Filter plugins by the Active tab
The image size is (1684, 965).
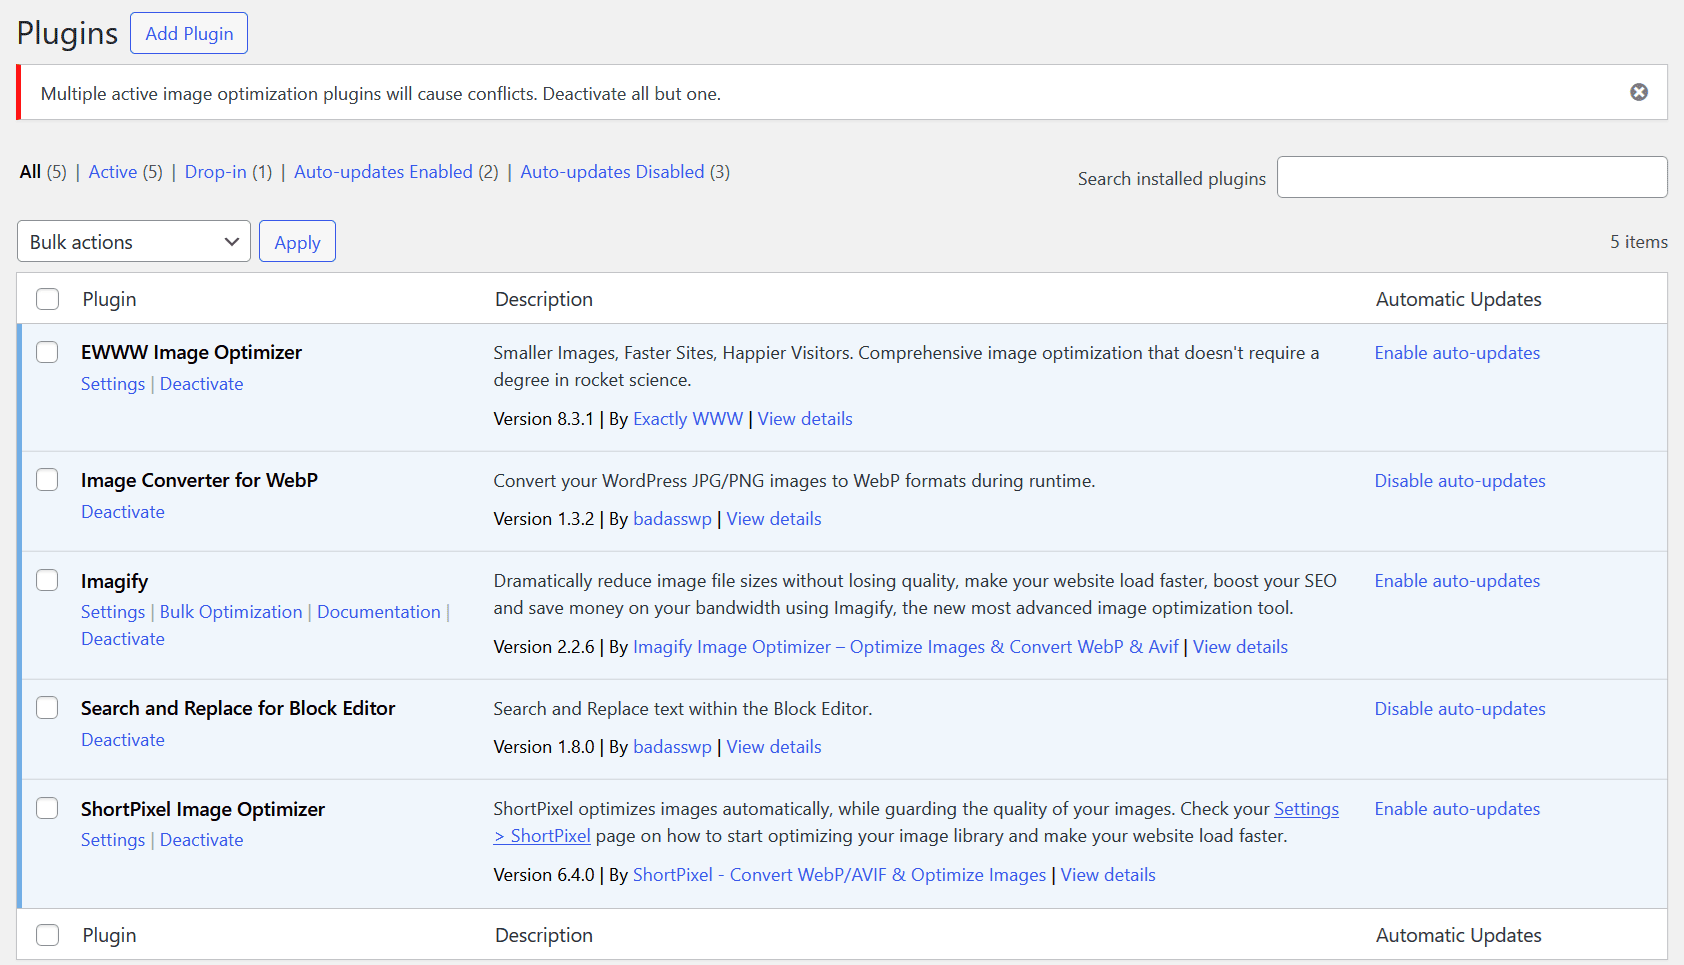tap(113, 172)
